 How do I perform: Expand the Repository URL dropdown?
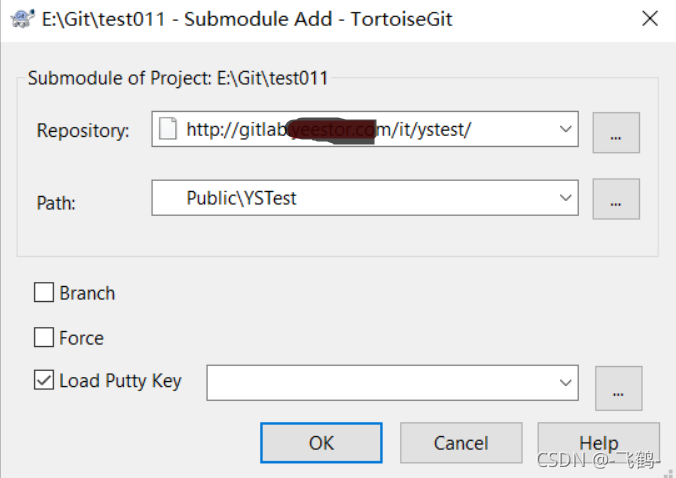[565, 129]
